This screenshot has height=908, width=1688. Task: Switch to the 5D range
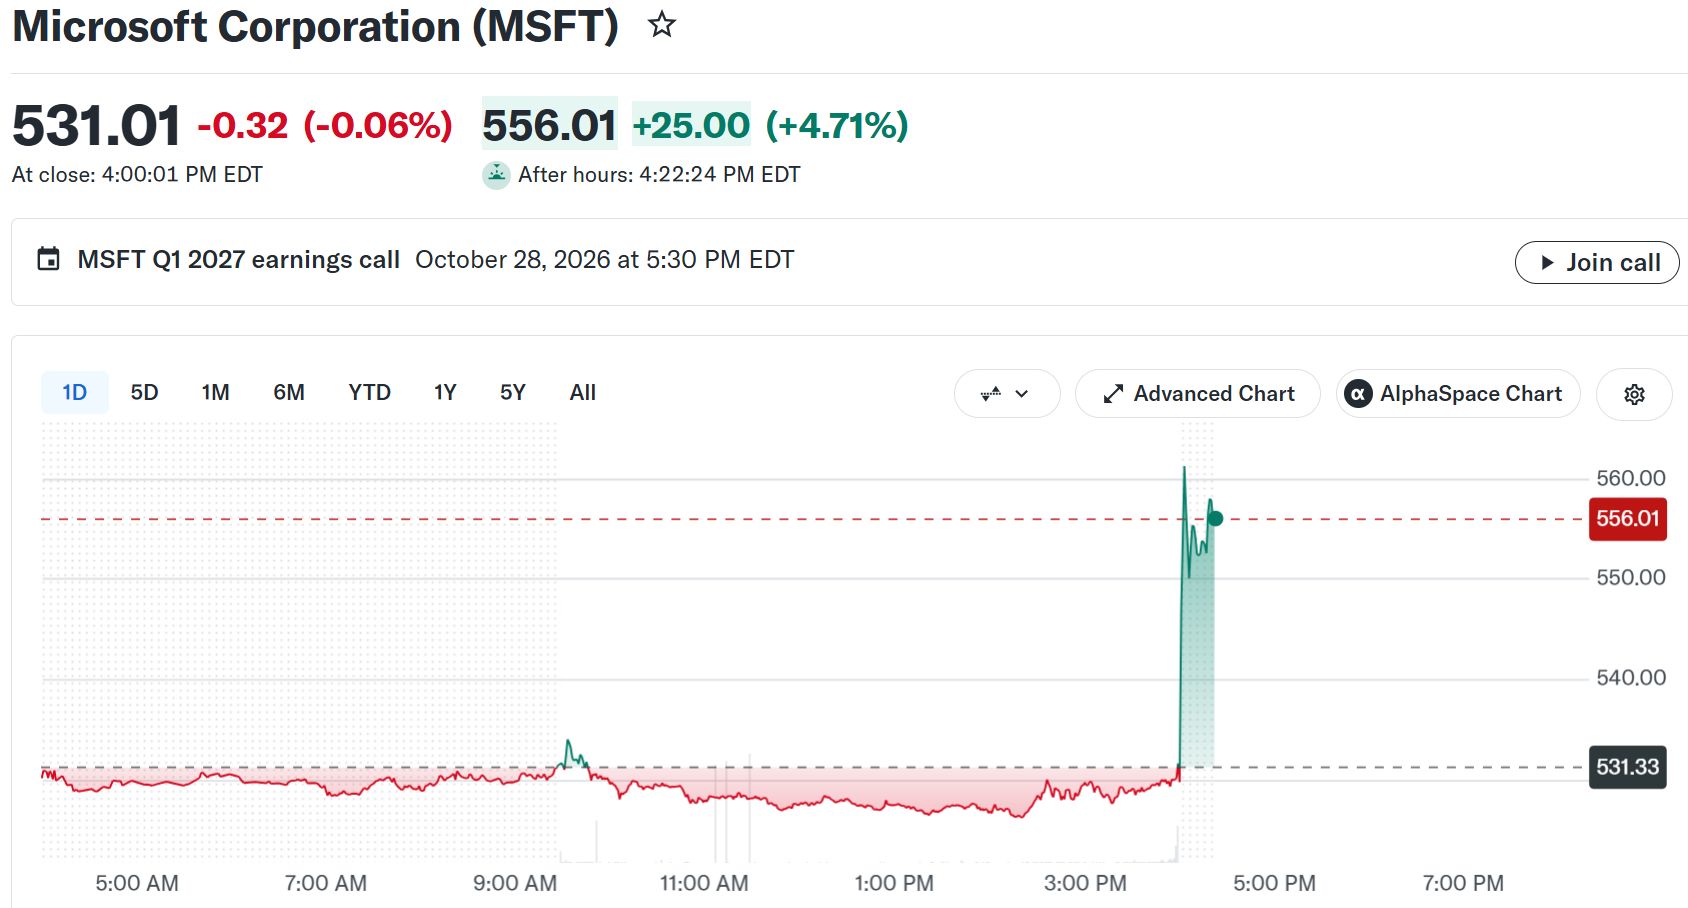tap(144, 393)
